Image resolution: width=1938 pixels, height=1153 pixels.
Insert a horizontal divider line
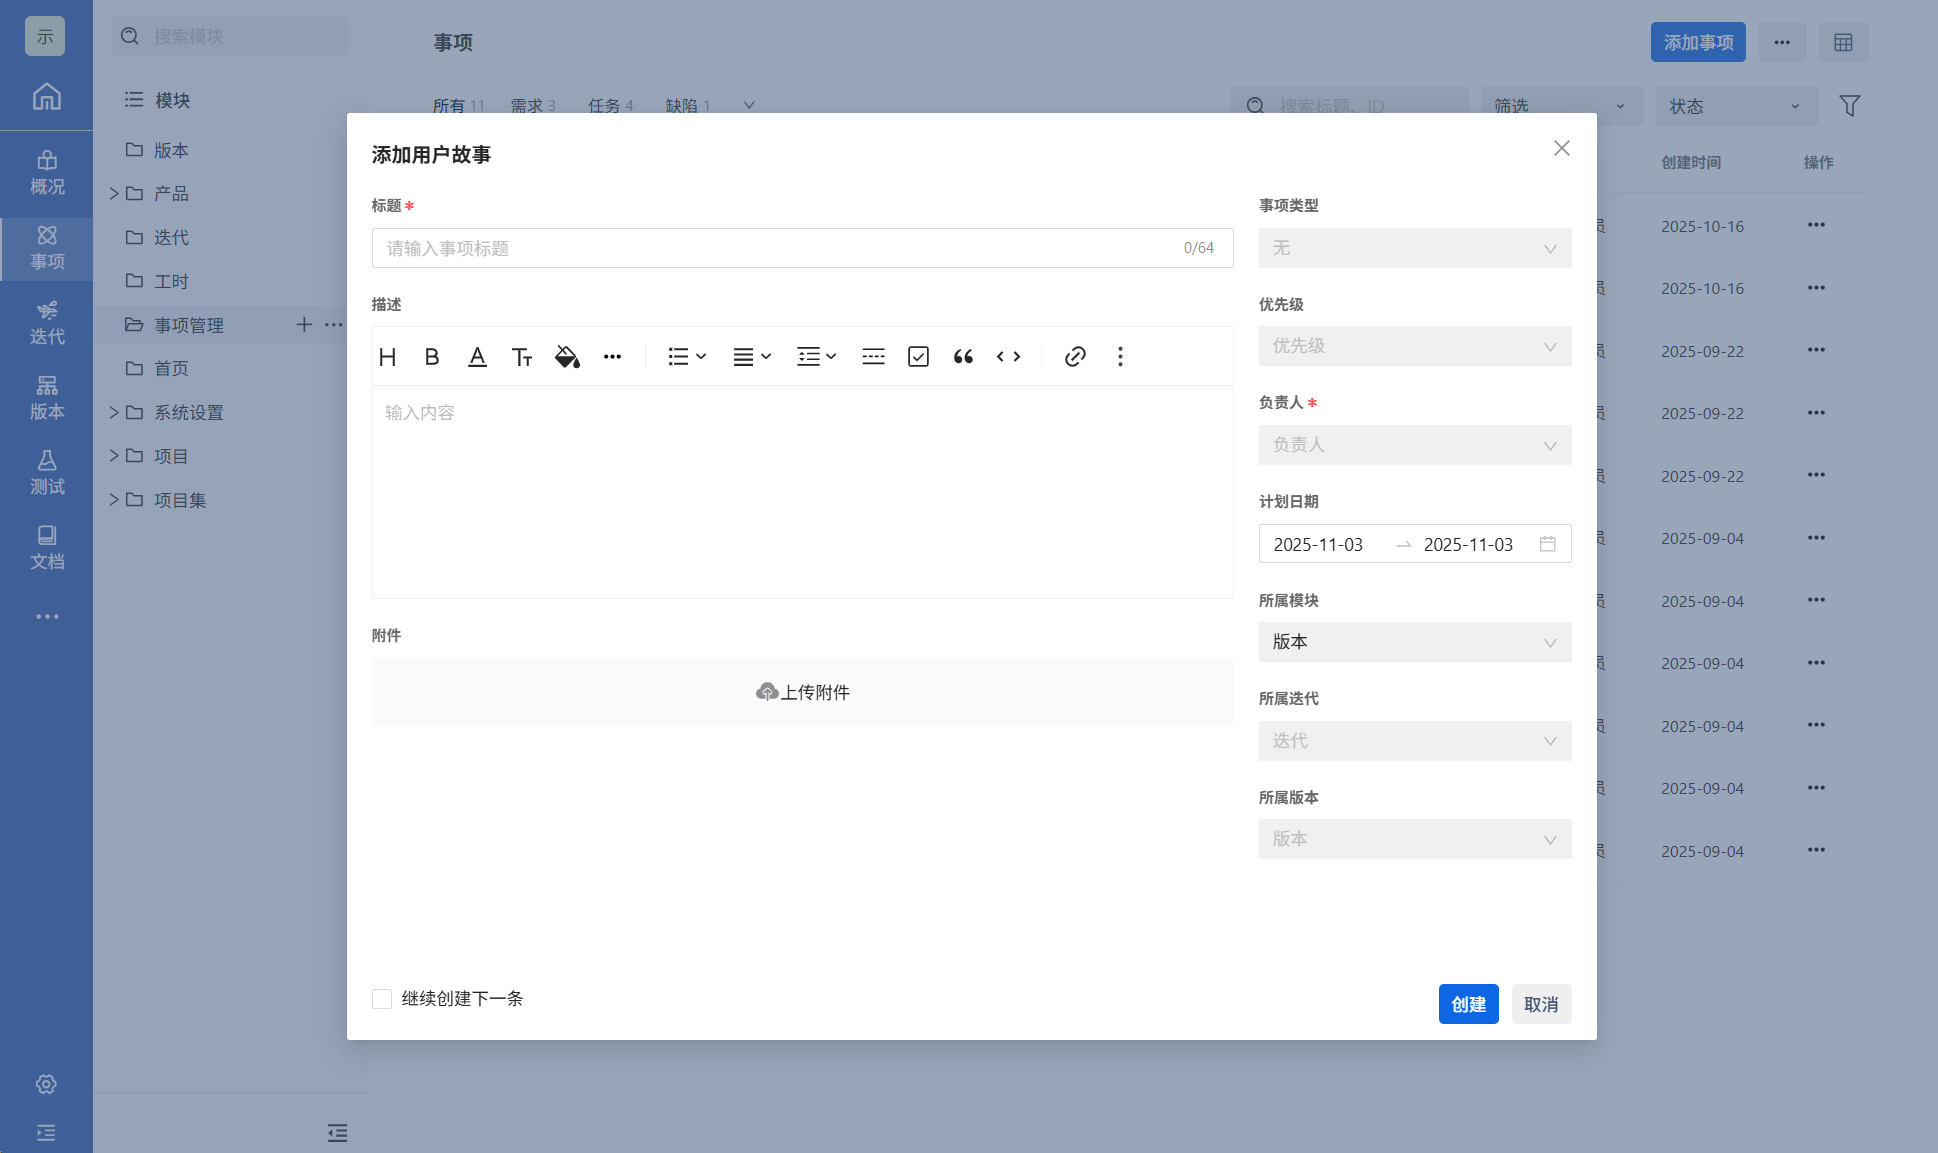tap(873, 357)
